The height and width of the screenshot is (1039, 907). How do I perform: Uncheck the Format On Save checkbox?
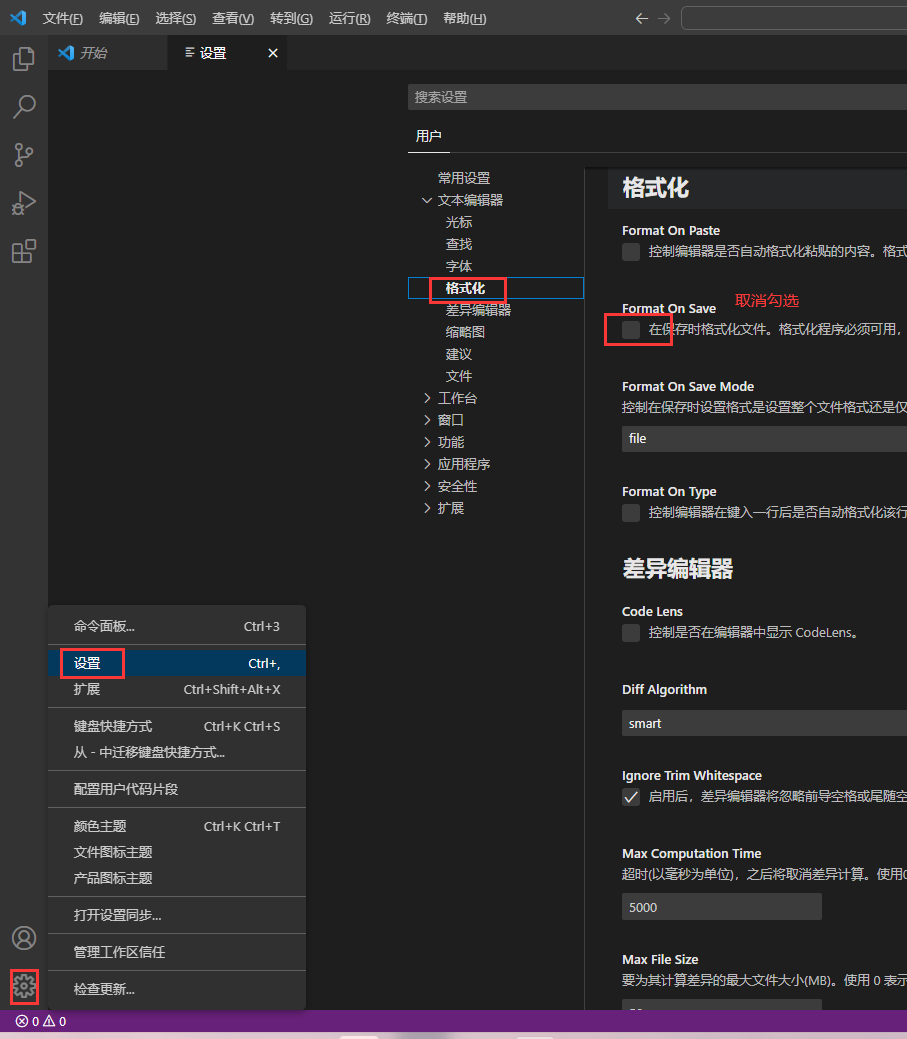pyautogui.click(x=631, y=330)
